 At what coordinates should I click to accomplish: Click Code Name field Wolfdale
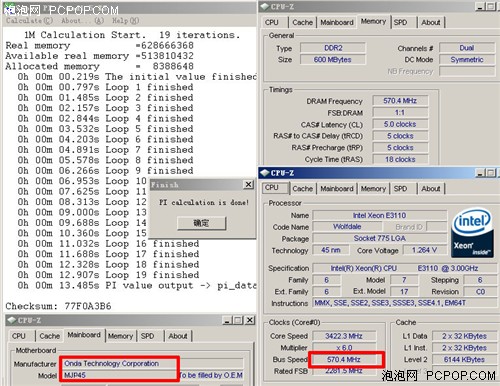[x=347, y=227]
